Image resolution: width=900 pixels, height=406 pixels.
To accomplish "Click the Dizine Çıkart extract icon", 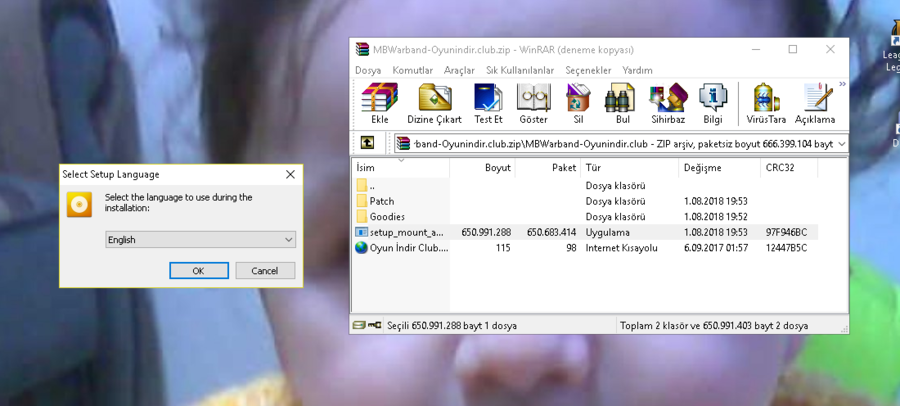I will pyautogui.click(x=435, y=103).
